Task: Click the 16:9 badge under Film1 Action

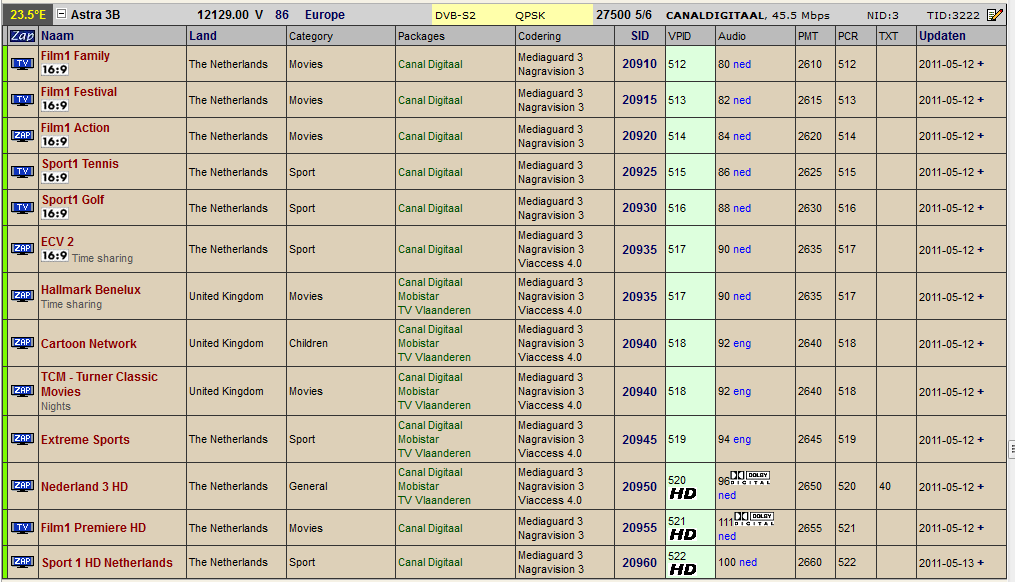Action: click(55, 142)
